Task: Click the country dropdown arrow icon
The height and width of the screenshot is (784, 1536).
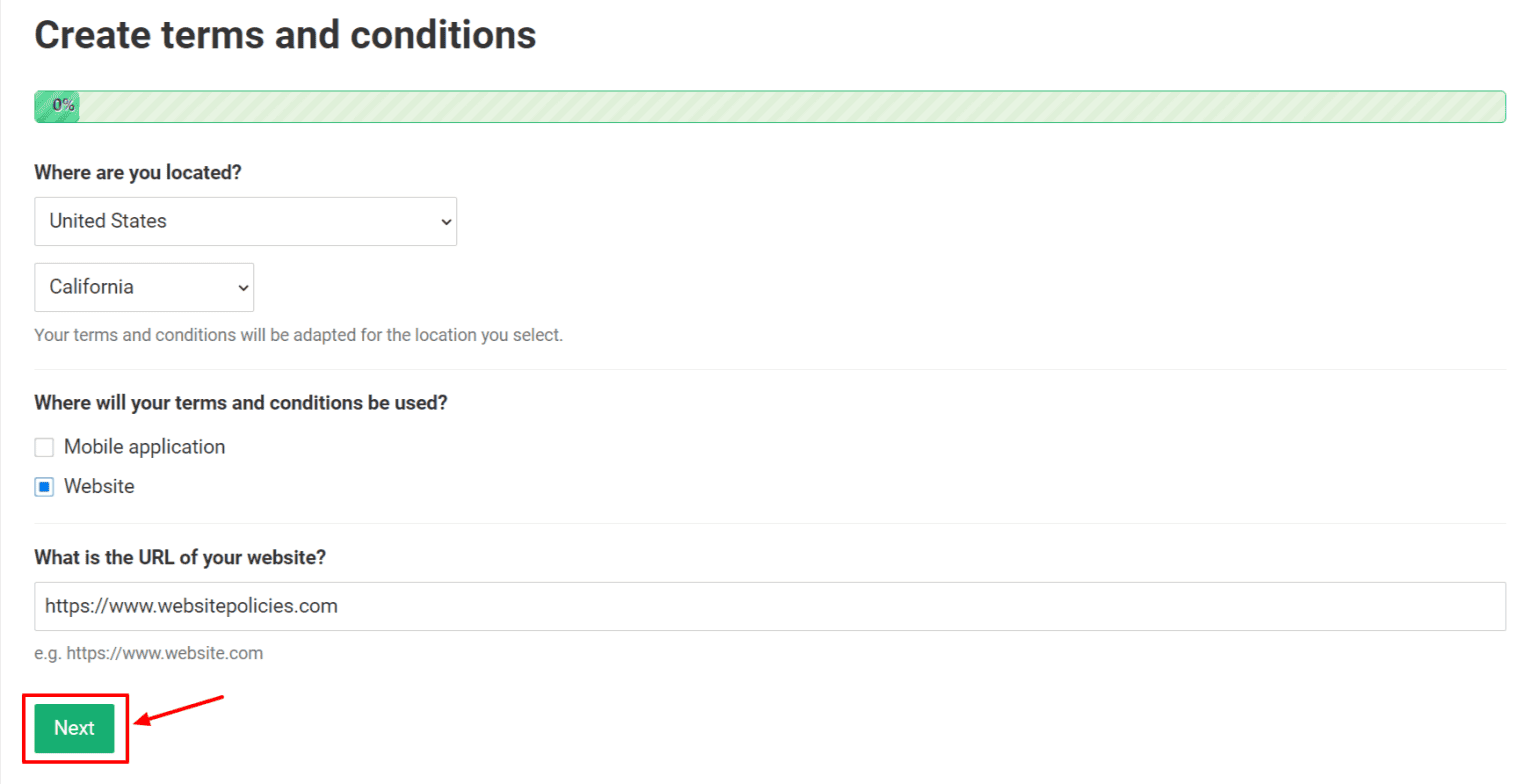Action: (x=444, y=221)
